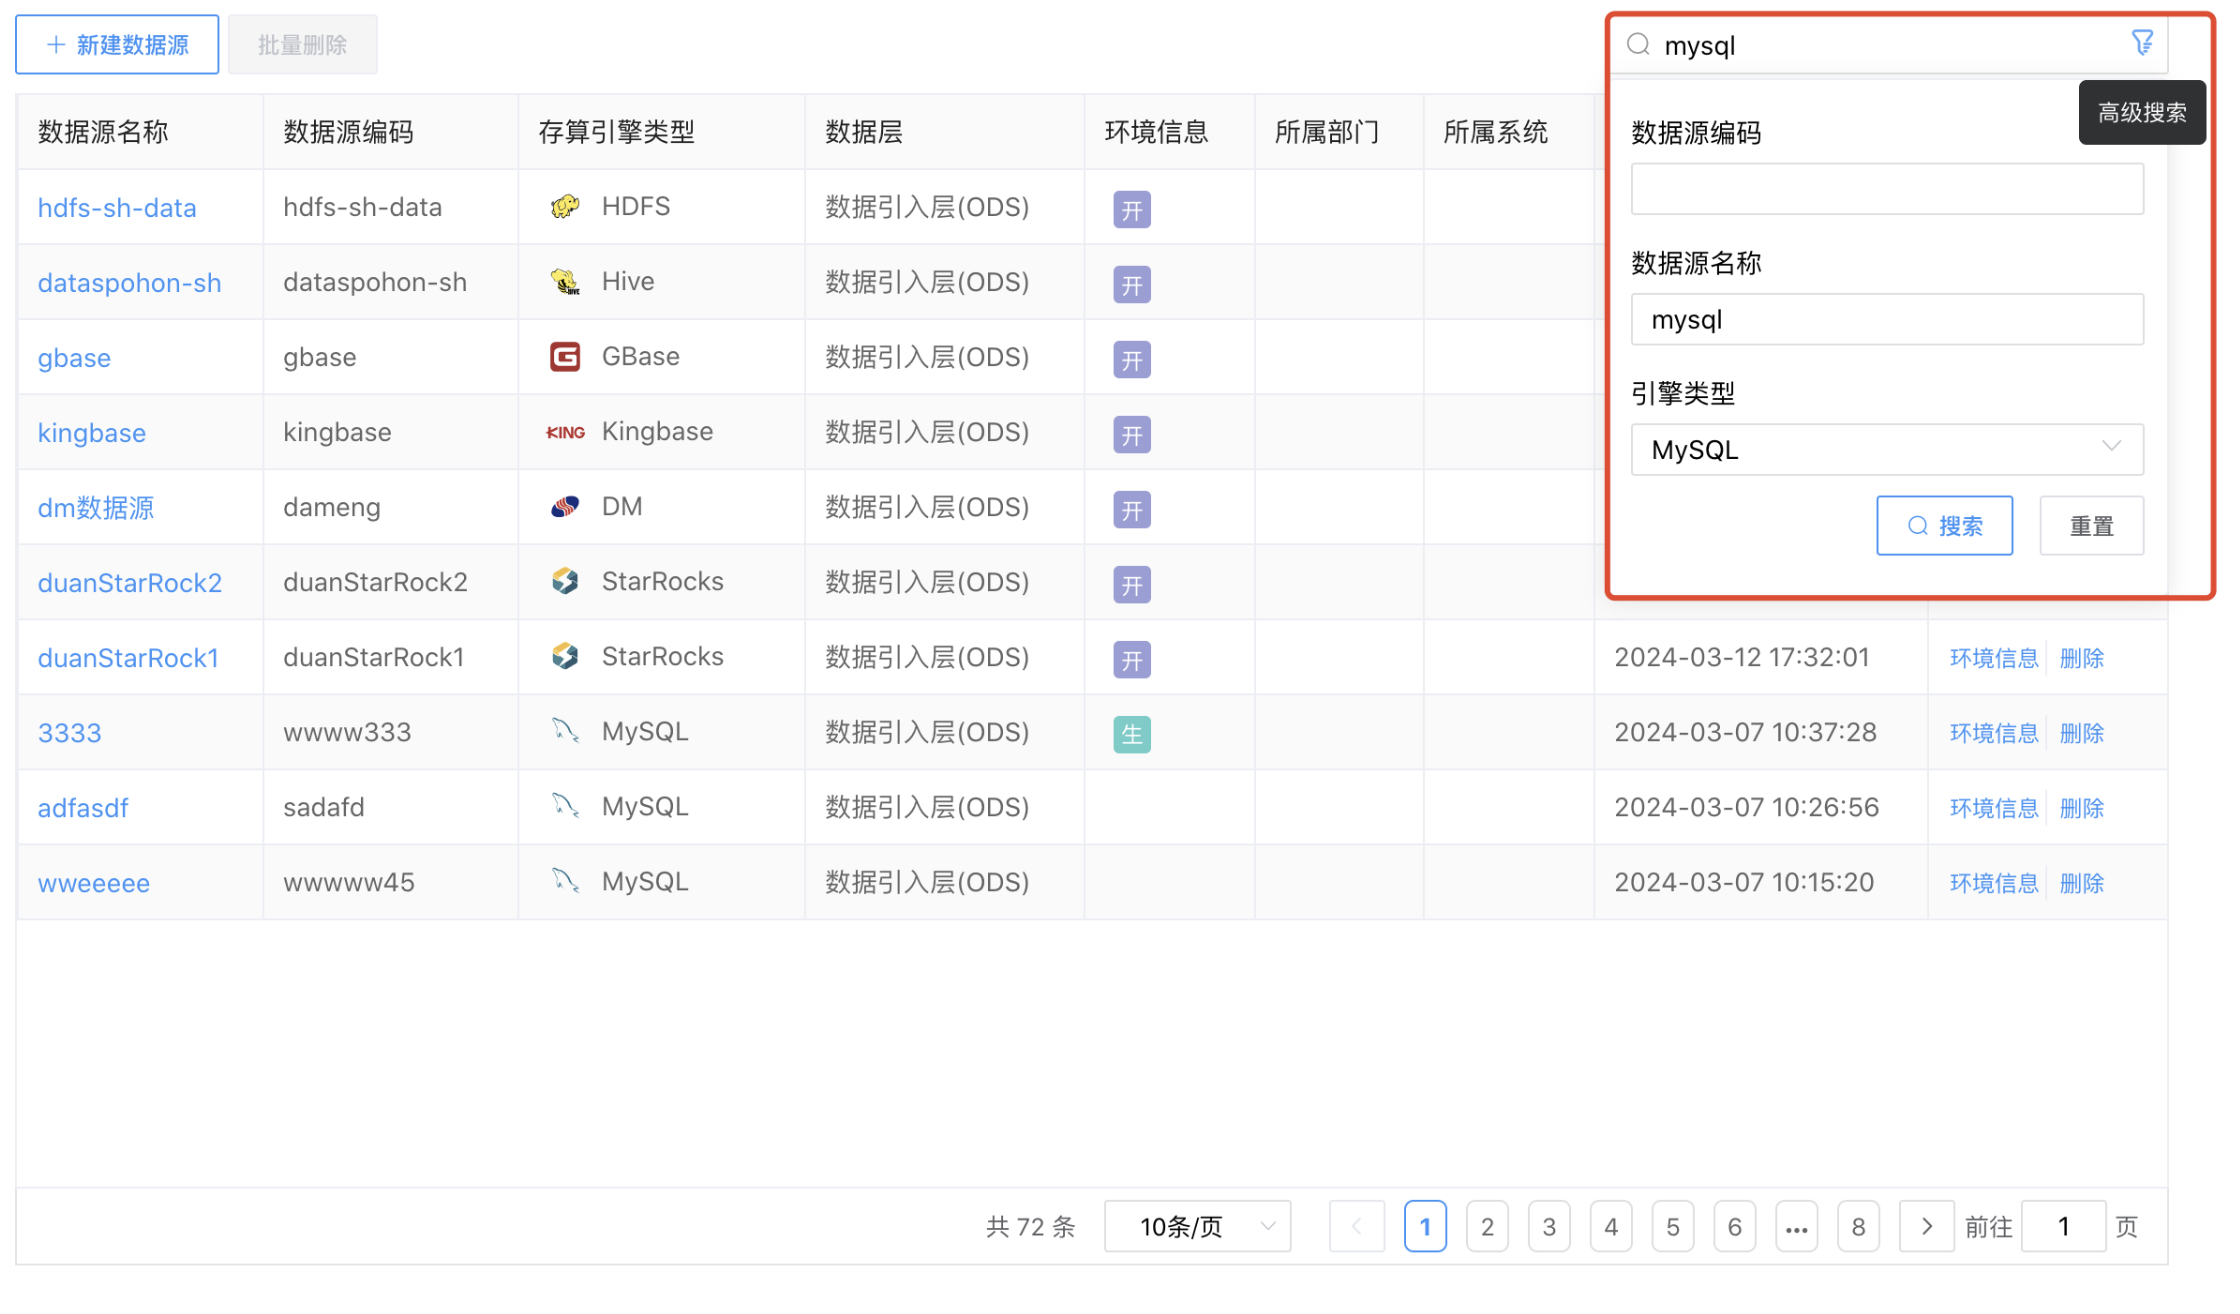
Task: Click the 数据层 column header
Action: click(864, 131)
